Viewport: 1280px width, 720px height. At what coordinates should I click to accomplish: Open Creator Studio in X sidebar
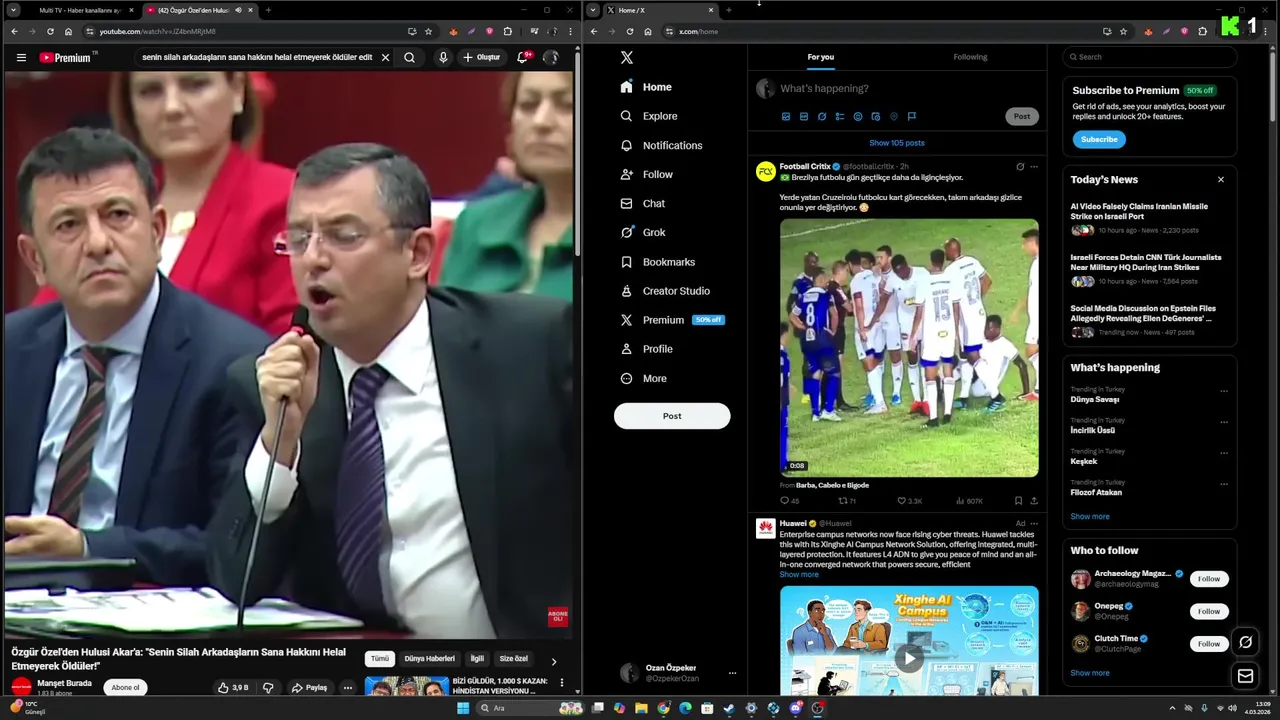click(x=665, y=291)
